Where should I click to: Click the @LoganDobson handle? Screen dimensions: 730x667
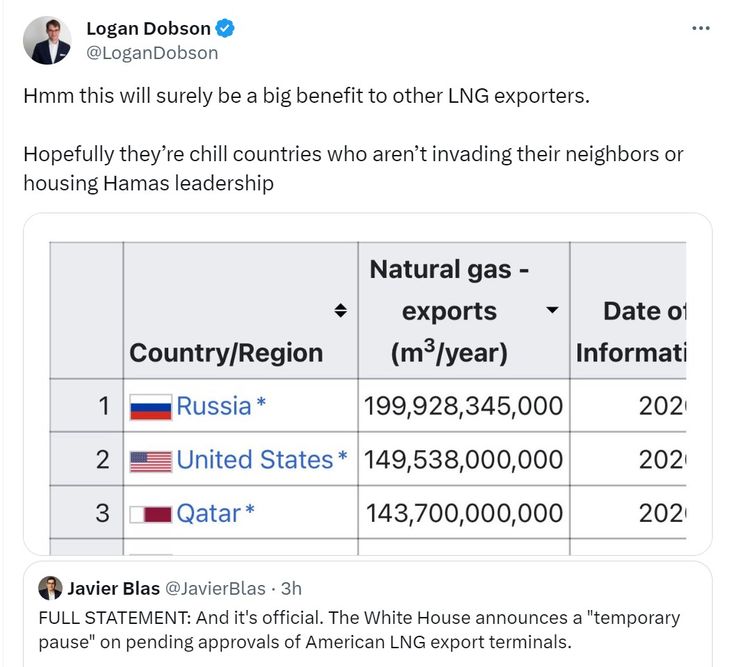coord(152,53)
